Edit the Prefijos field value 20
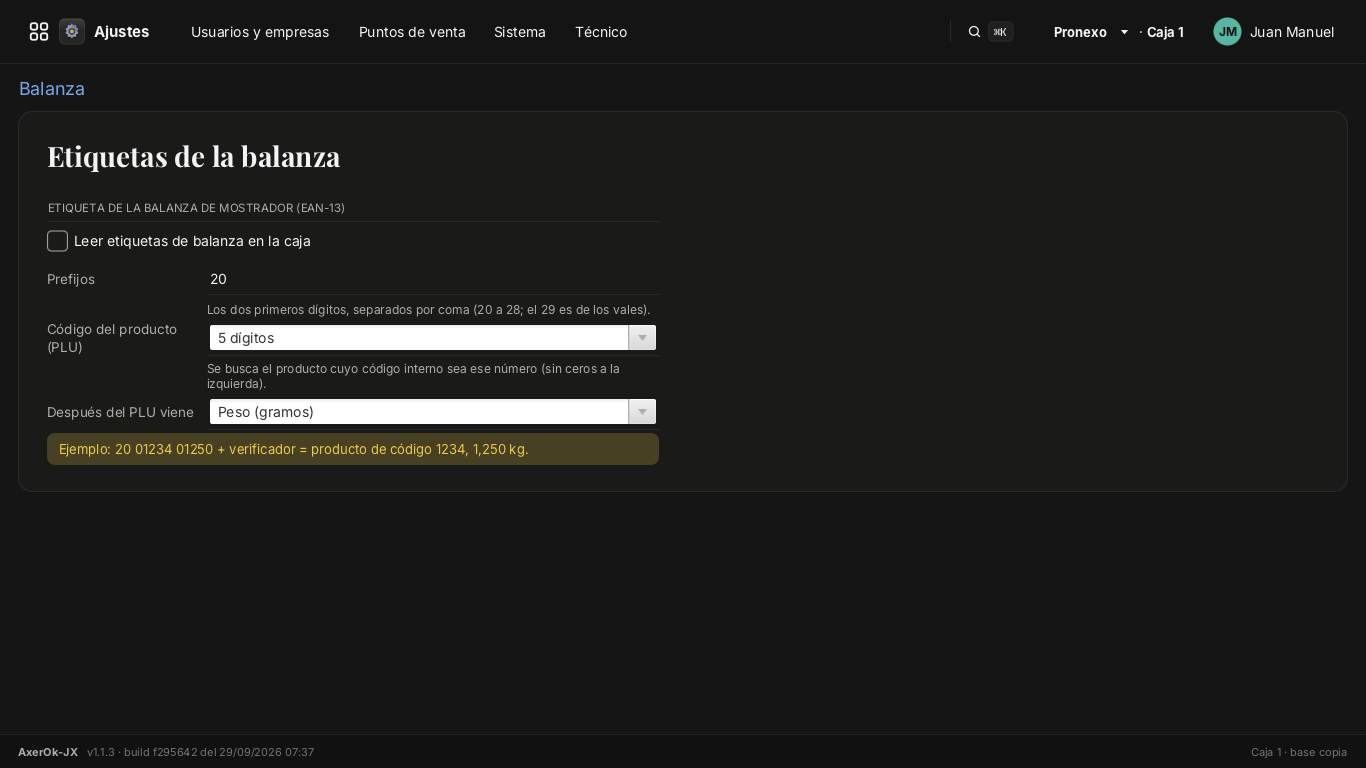Viewport: 1366px width, 768px height. (x=433, y=279)
